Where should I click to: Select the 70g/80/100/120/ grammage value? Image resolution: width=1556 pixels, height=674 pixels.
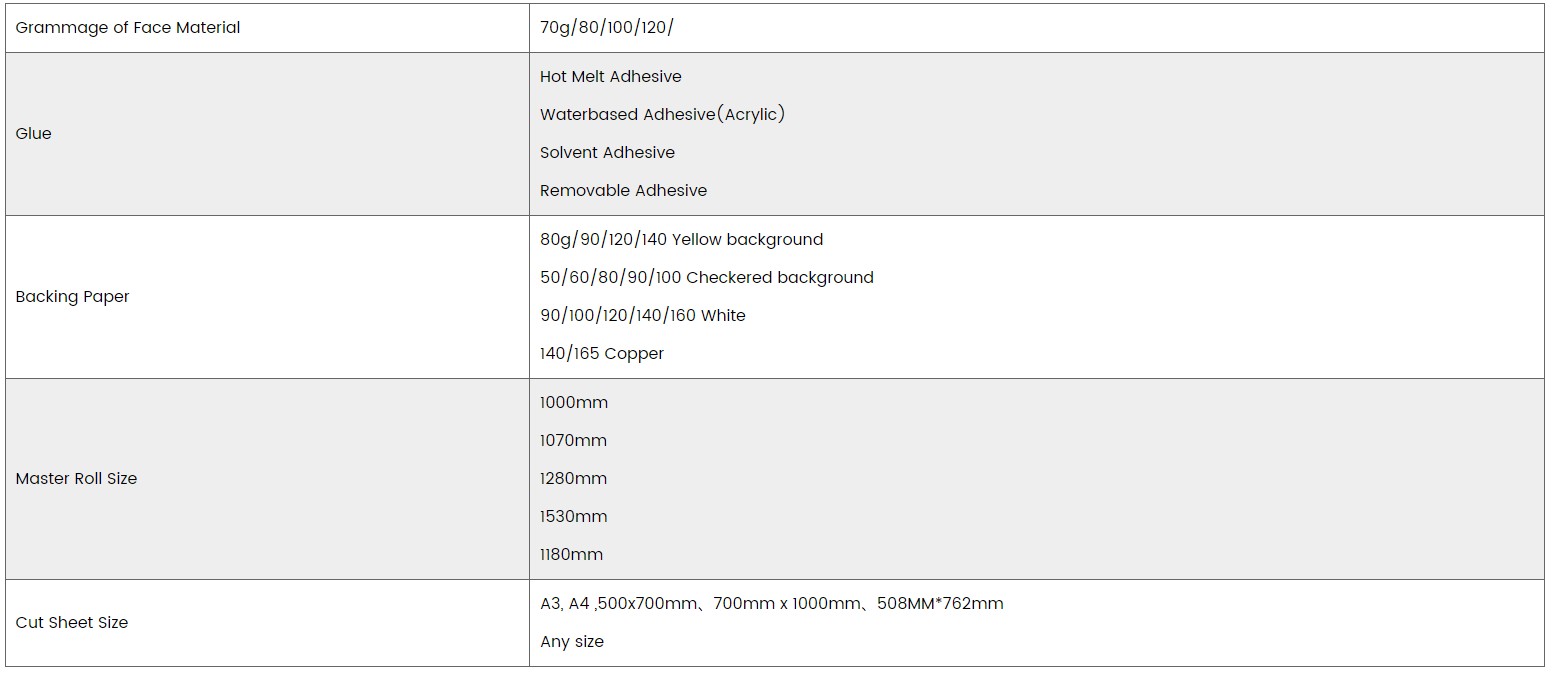pos(607,28)
